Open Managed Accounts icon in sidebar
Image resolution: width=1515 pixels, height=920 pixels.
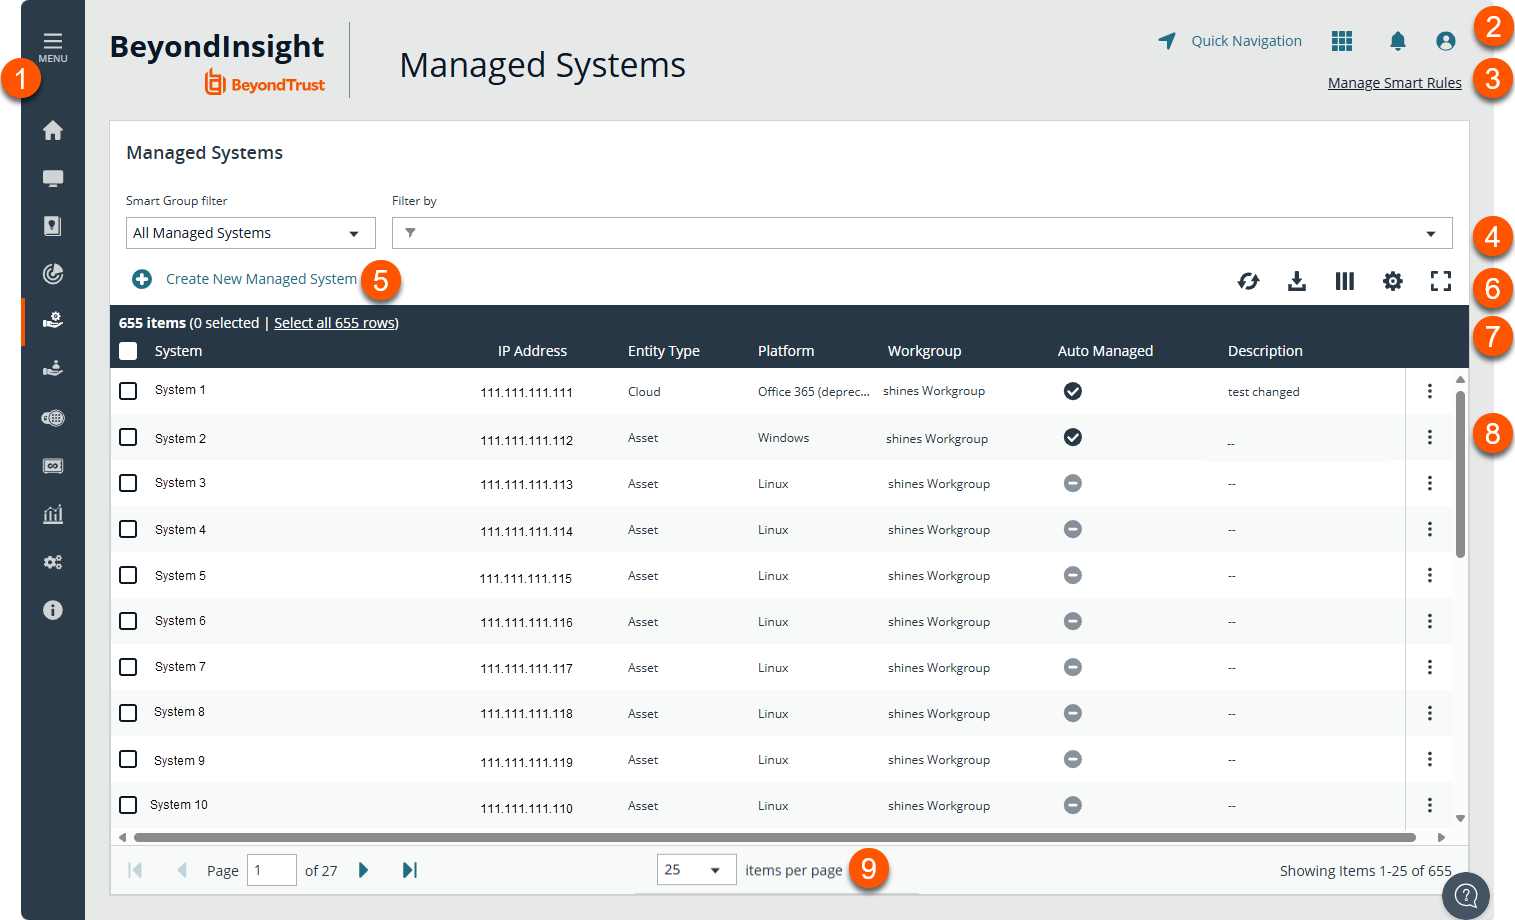point(53,369)
